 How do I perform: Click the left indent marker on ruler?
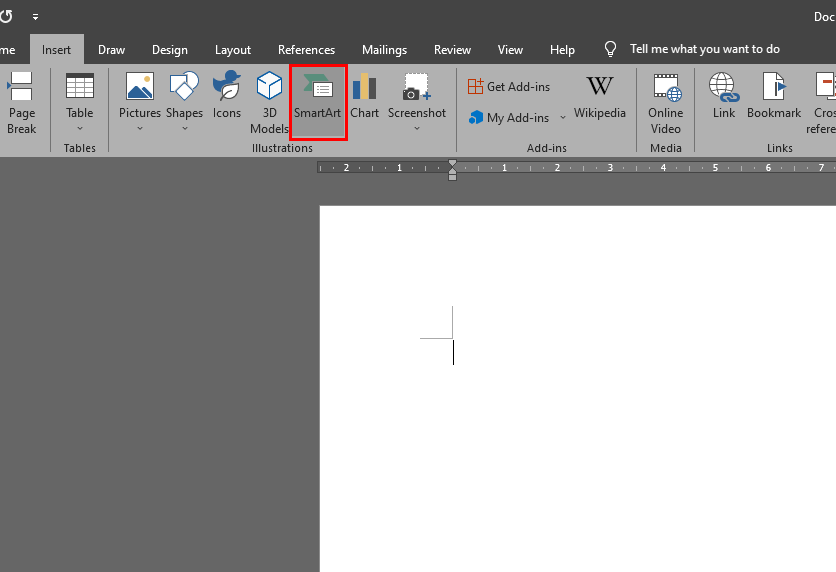coord(452,176)
